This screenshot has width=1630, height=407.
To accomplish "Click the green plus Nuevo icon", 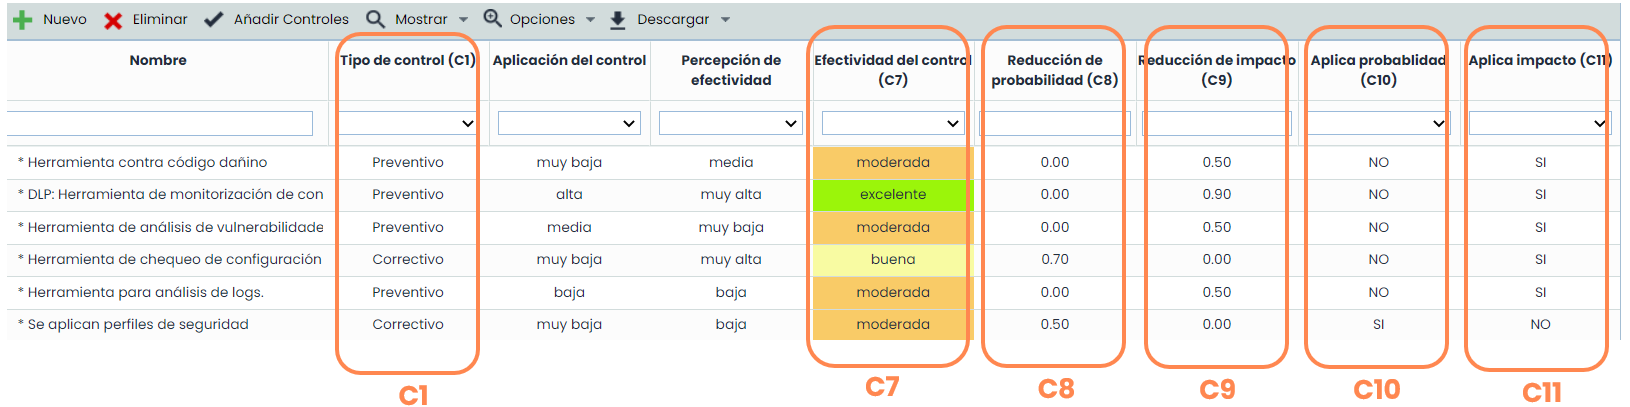I will coord(22,20).
